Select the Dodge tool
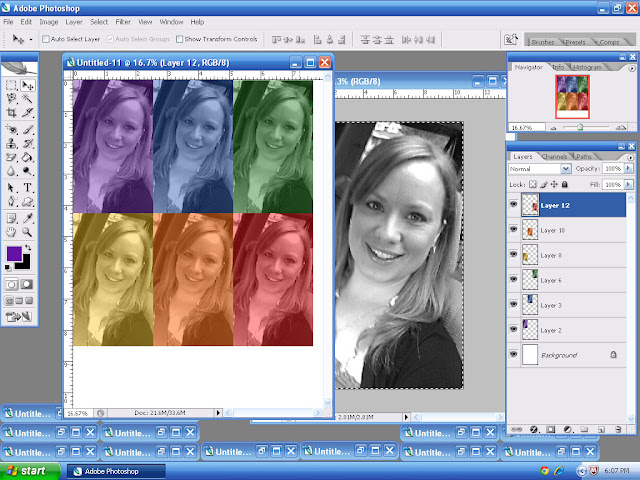The height and width of the screenshot is (480, 640). tap(27, 171)
